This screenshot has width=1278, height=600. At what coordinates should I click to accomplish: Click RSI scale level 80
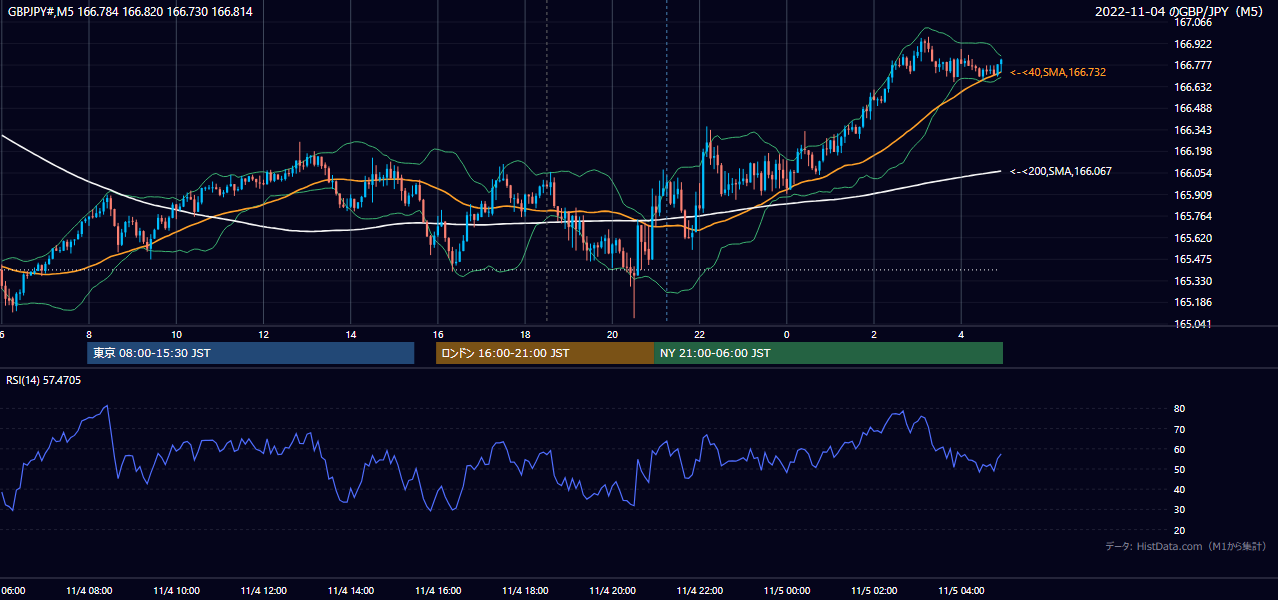coord(1180,409)
